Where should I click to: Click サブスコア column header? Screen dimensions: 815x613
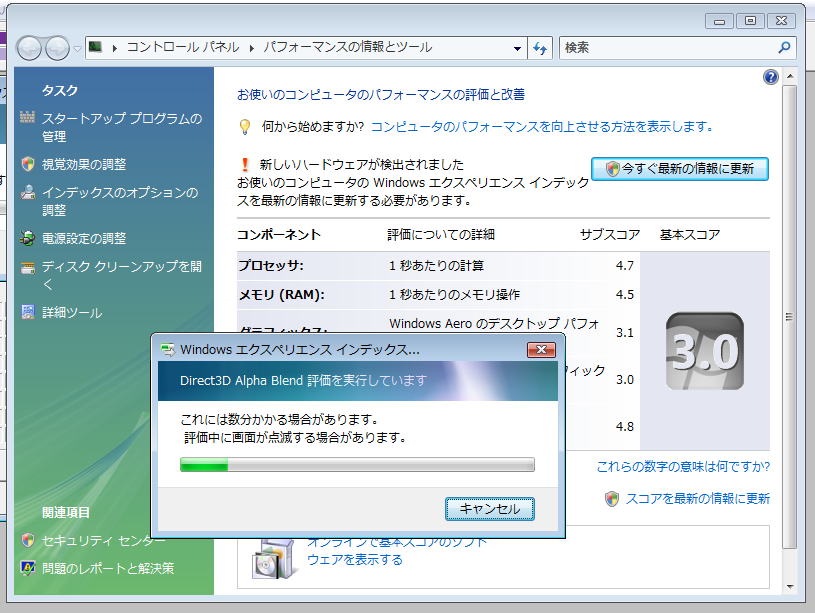[x=610, y=234]
